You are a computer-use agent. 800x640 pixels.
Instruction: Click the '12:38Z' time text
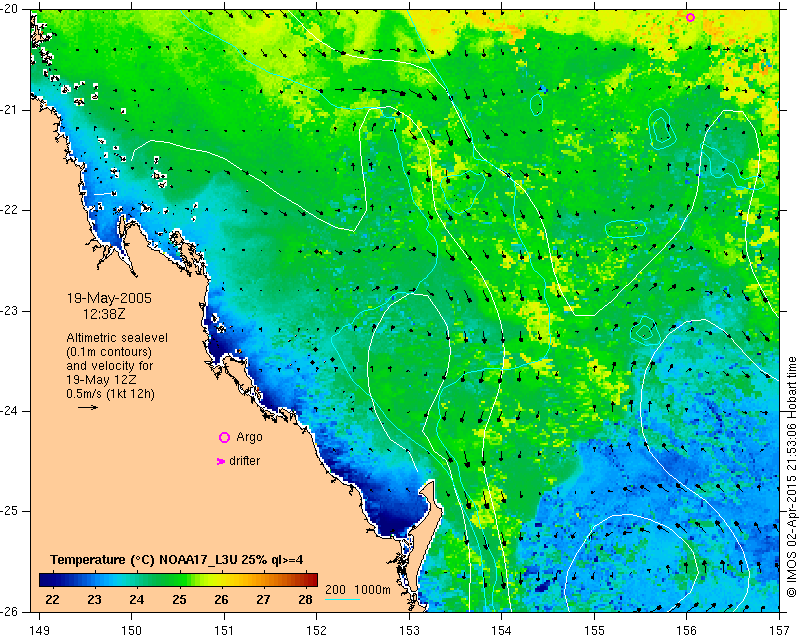[104, 314]
